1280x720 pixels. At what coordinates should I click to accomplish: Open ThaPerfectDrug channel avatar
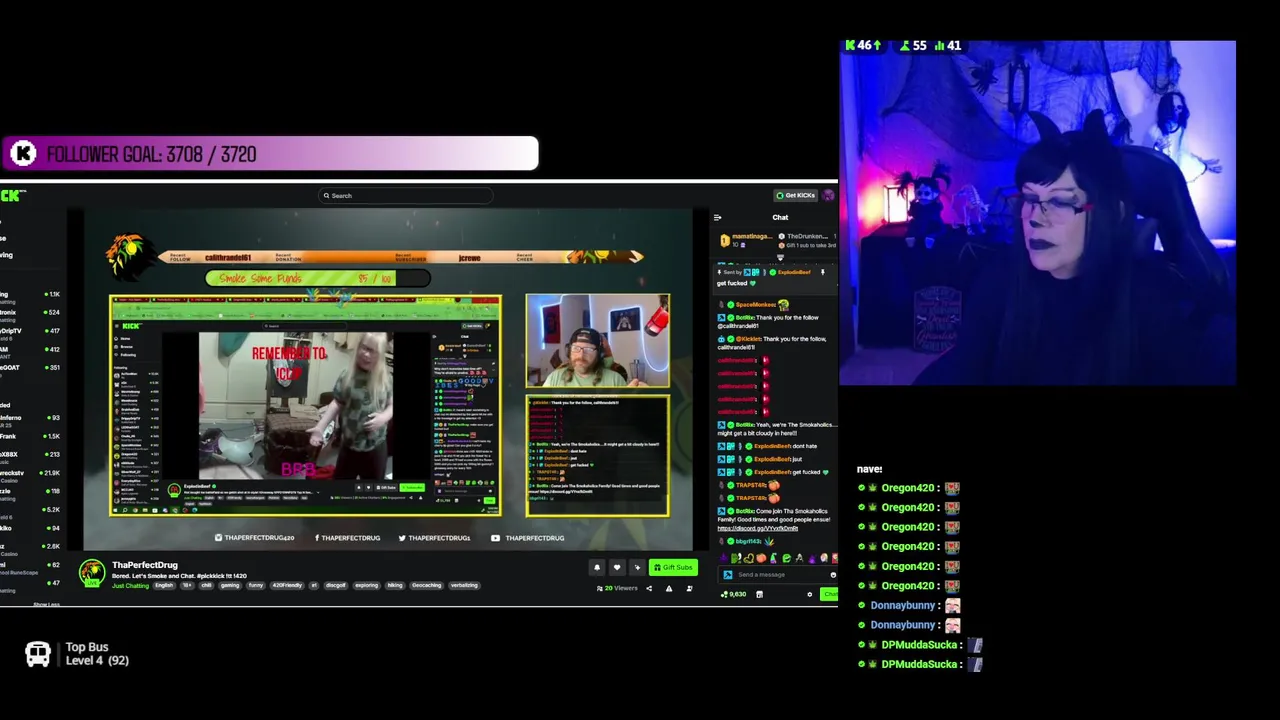[x=92, y=573]
